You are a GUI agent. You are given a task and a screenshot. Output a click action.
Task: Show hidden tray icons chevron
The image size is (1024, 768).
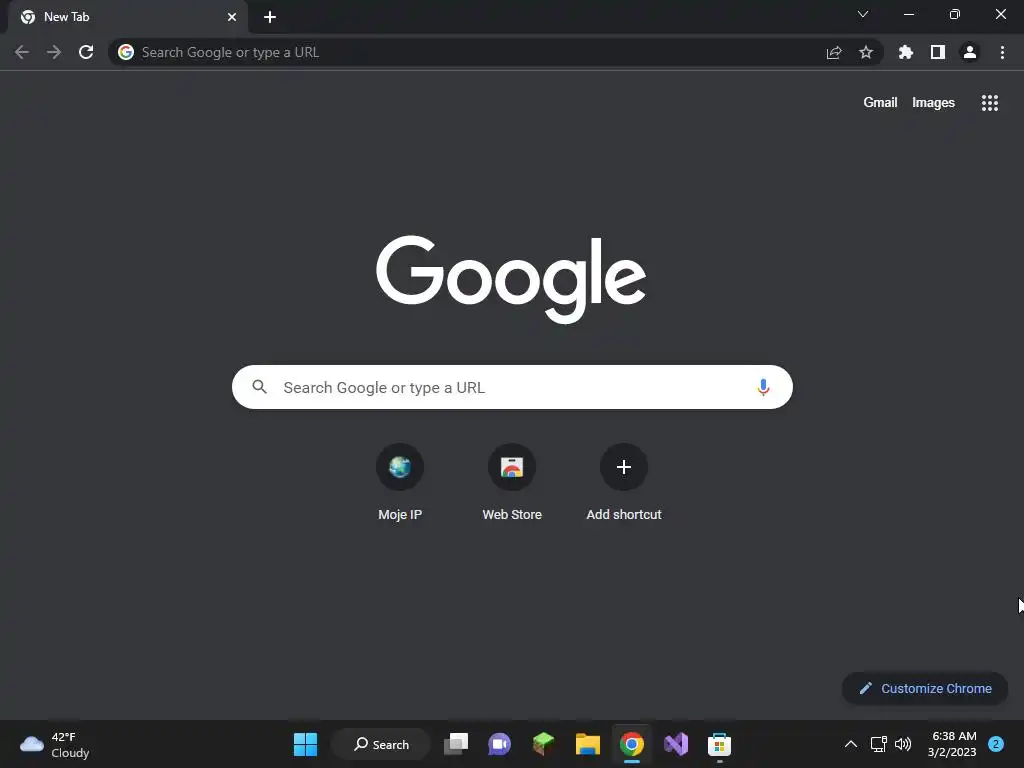pos(850,744)
